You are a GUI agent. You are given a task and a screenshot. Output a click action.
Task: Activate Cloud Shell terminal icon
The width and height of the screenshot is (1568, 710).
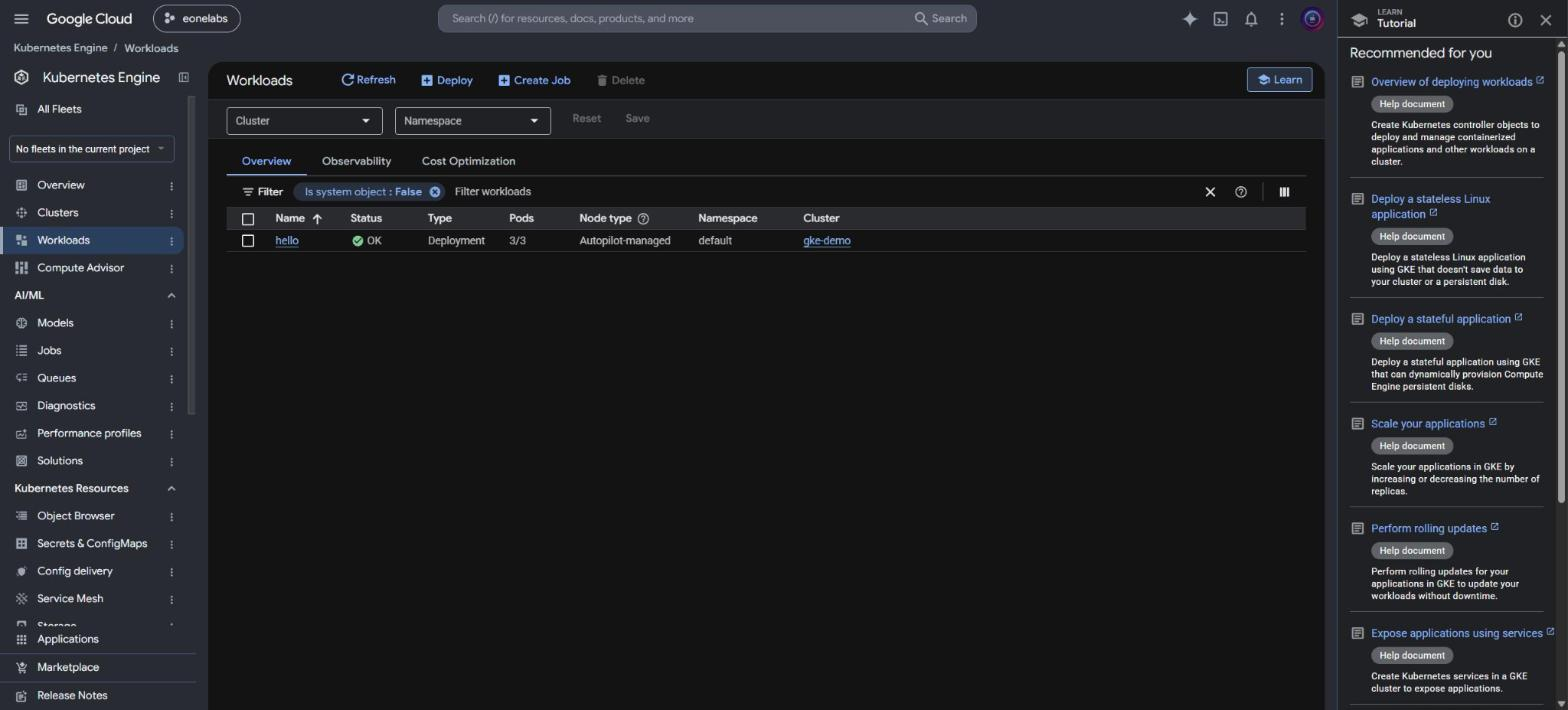(x=1220, y=19)
